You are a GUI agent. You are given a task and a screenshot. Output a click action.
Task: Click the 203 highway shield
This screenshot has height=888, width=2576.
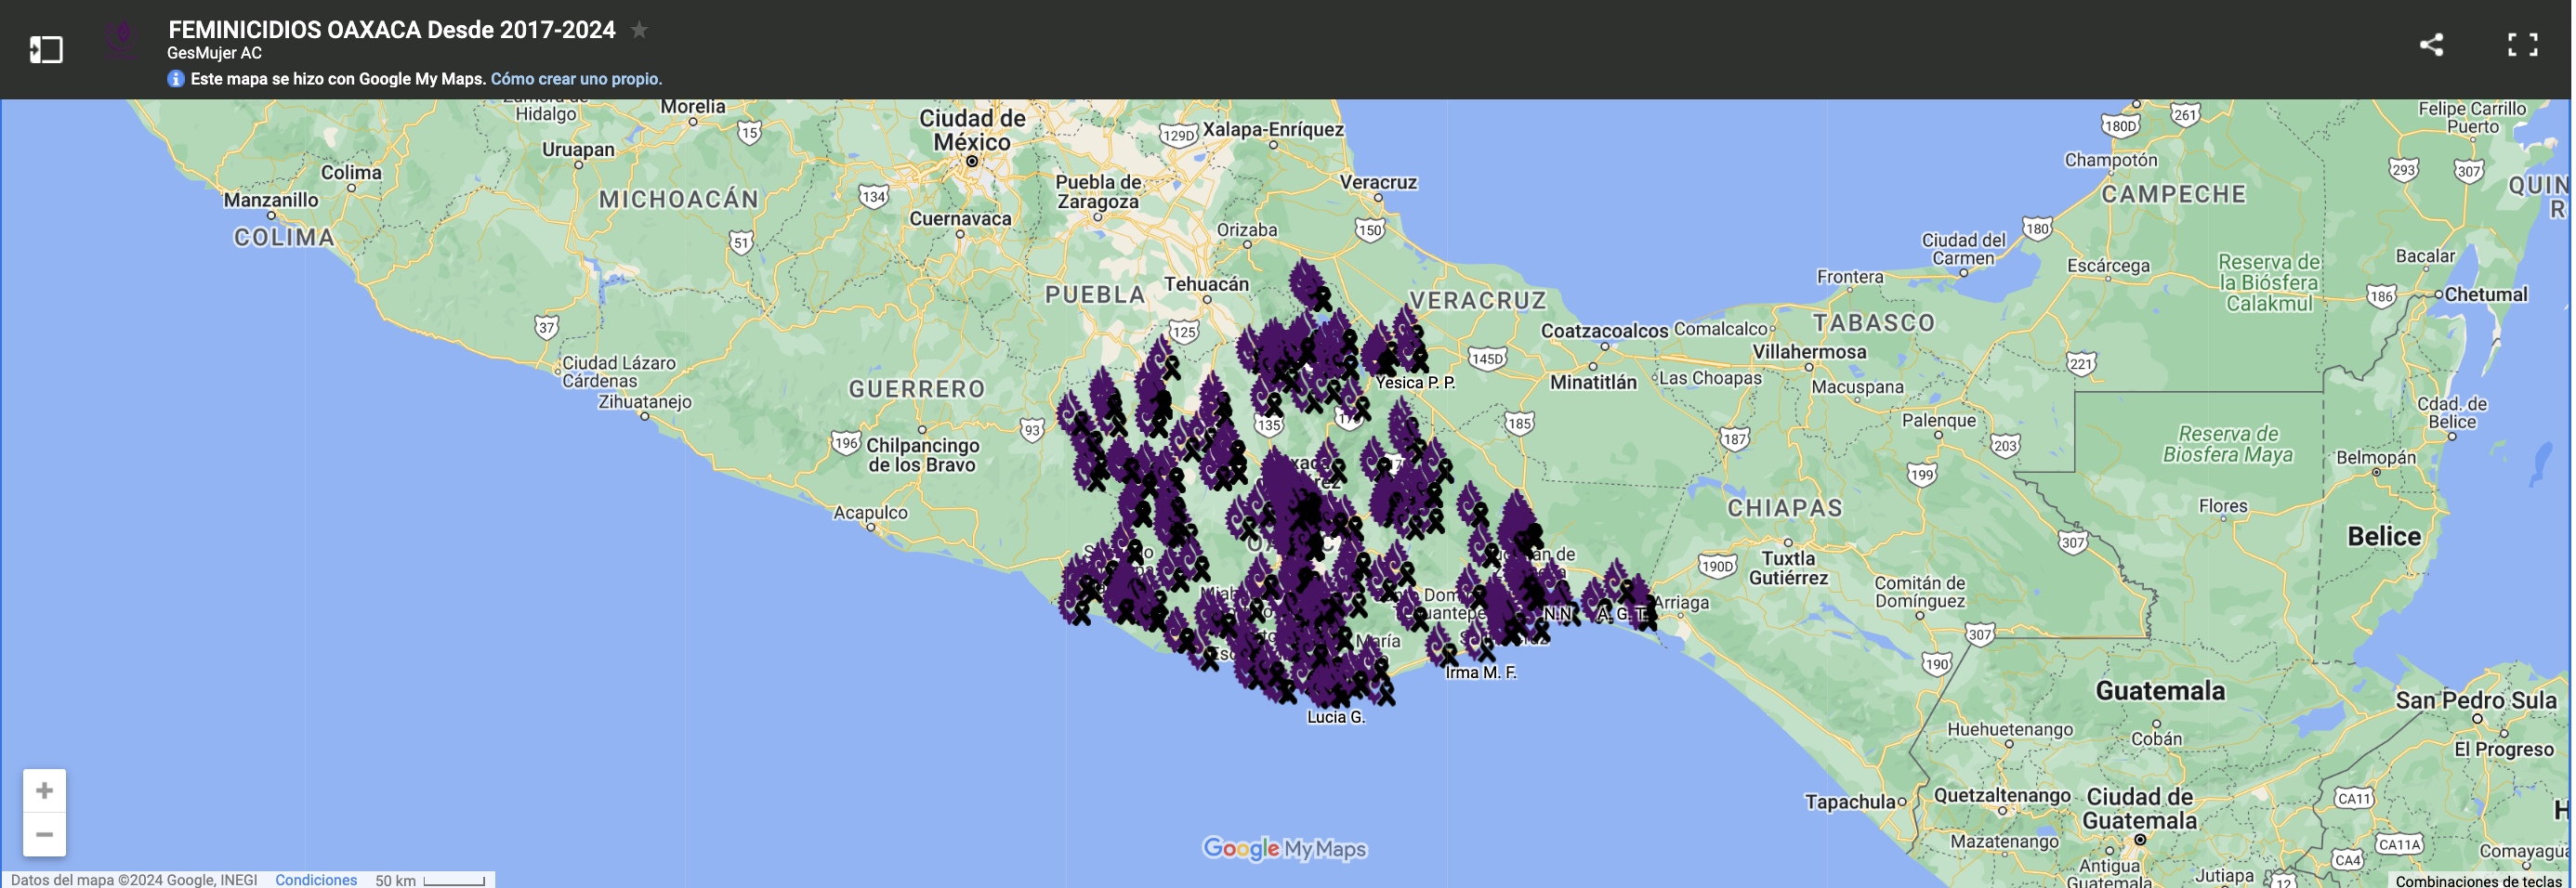coord(2005,445)
